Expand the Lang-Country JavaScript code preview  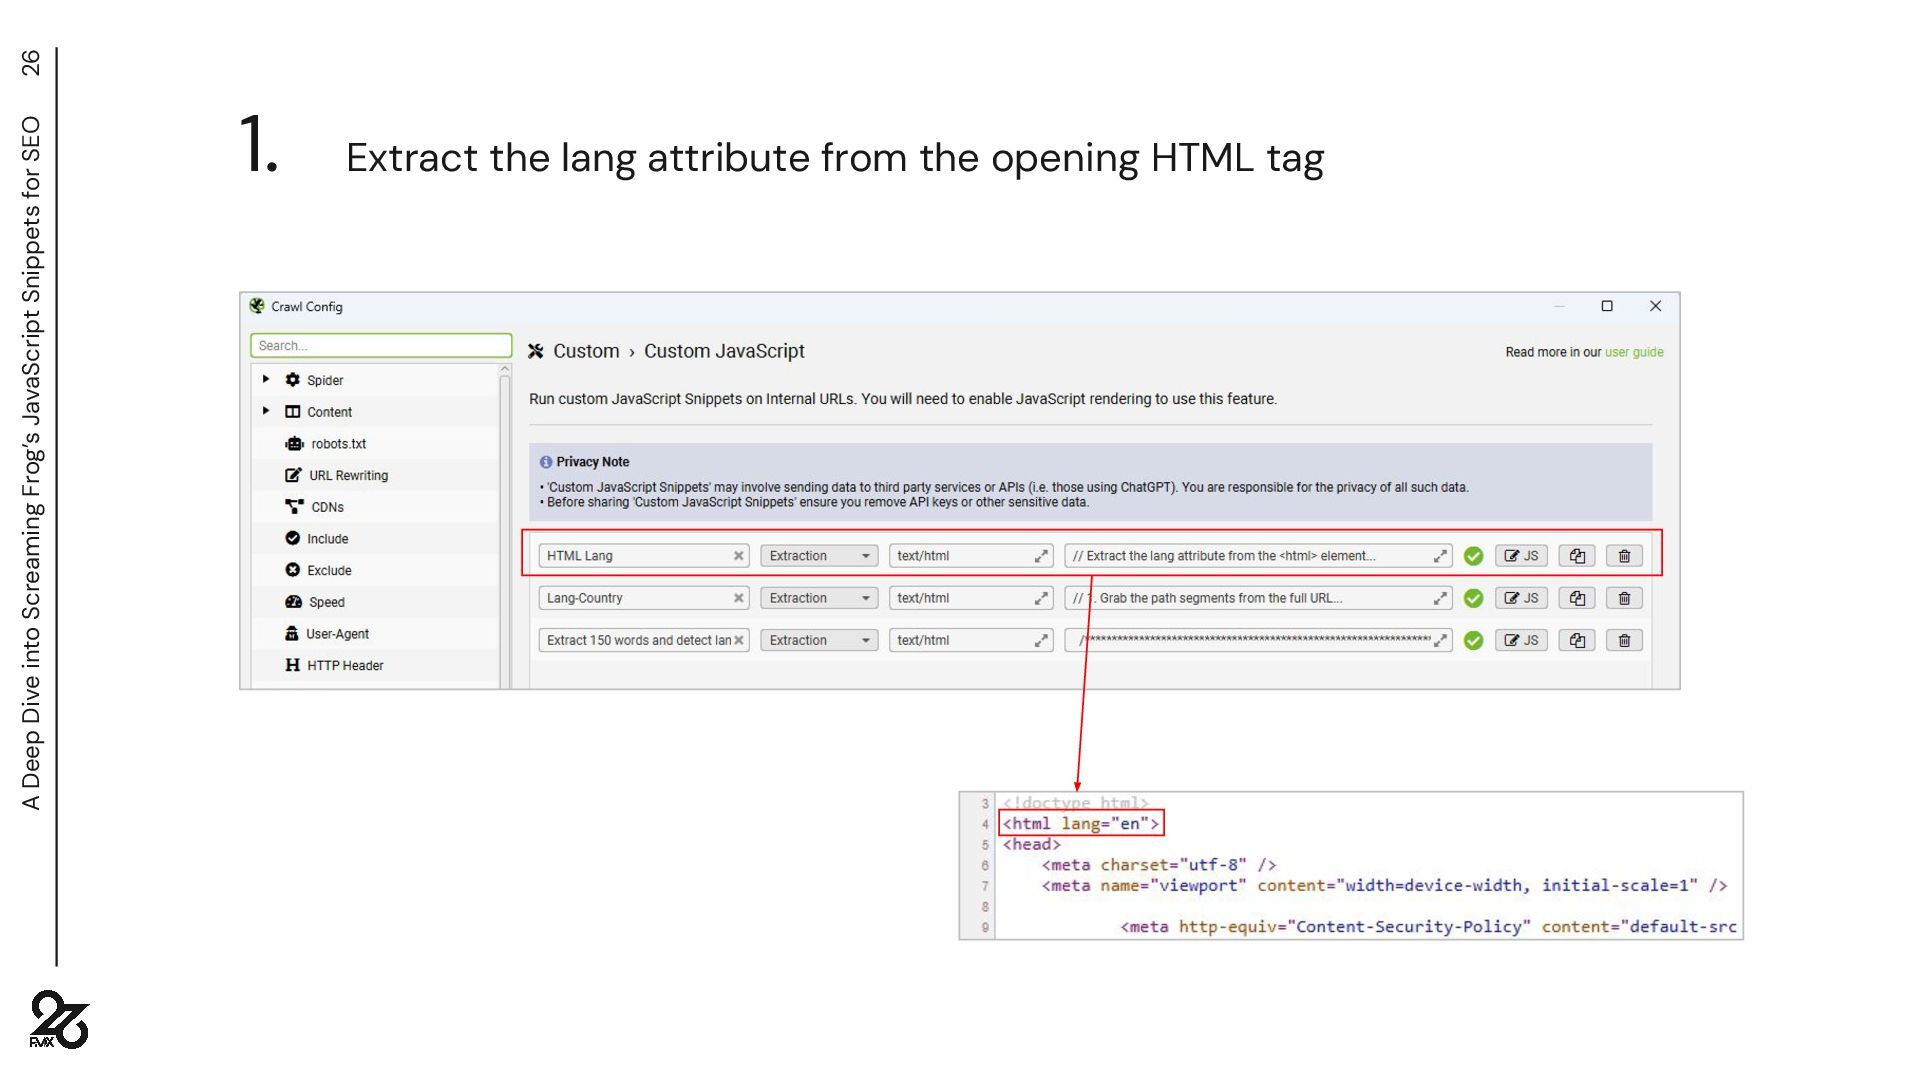point(1440,598)
